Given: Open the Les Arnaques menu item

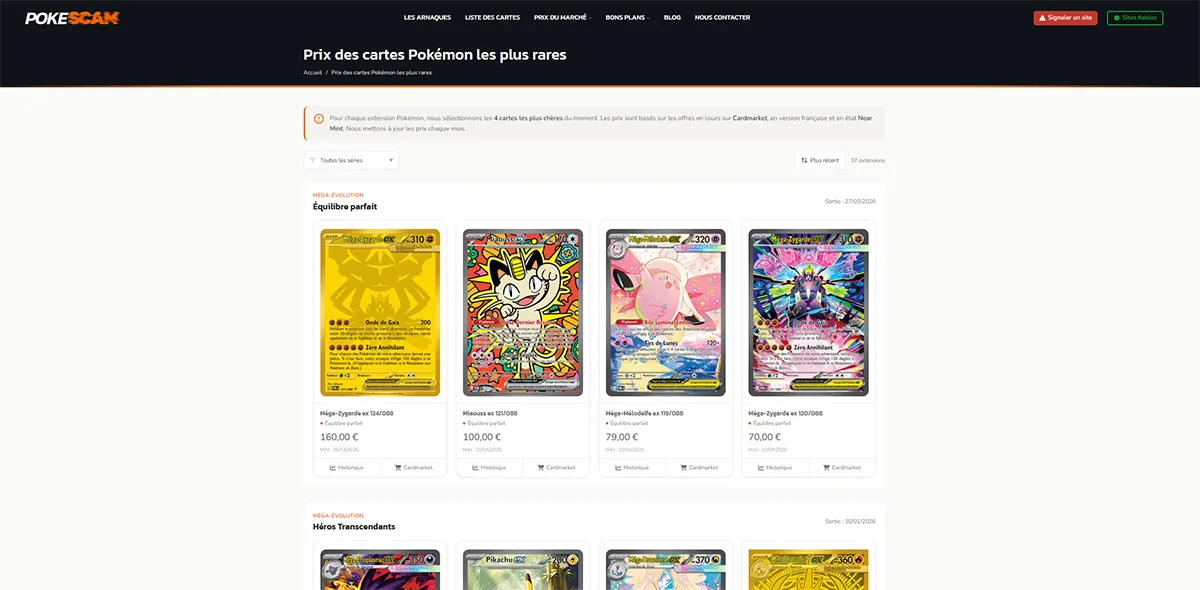Looking at the screenshot, I should tap(427, 17).
